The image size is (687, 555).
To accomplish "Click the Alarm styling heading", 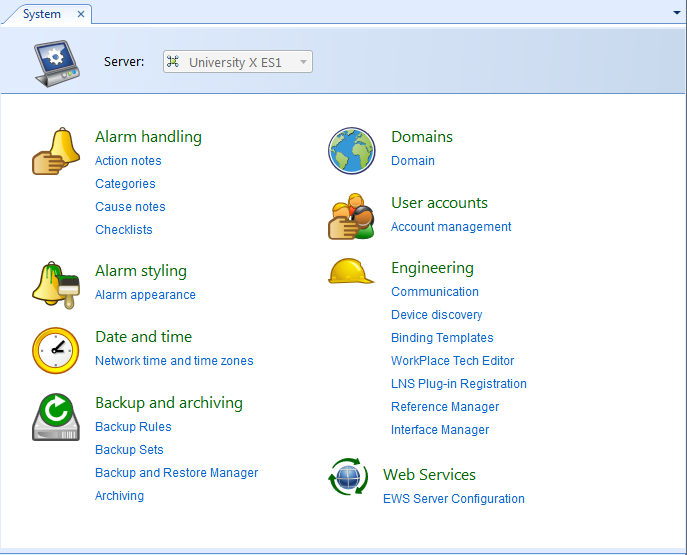I will (x=141, y=271).
